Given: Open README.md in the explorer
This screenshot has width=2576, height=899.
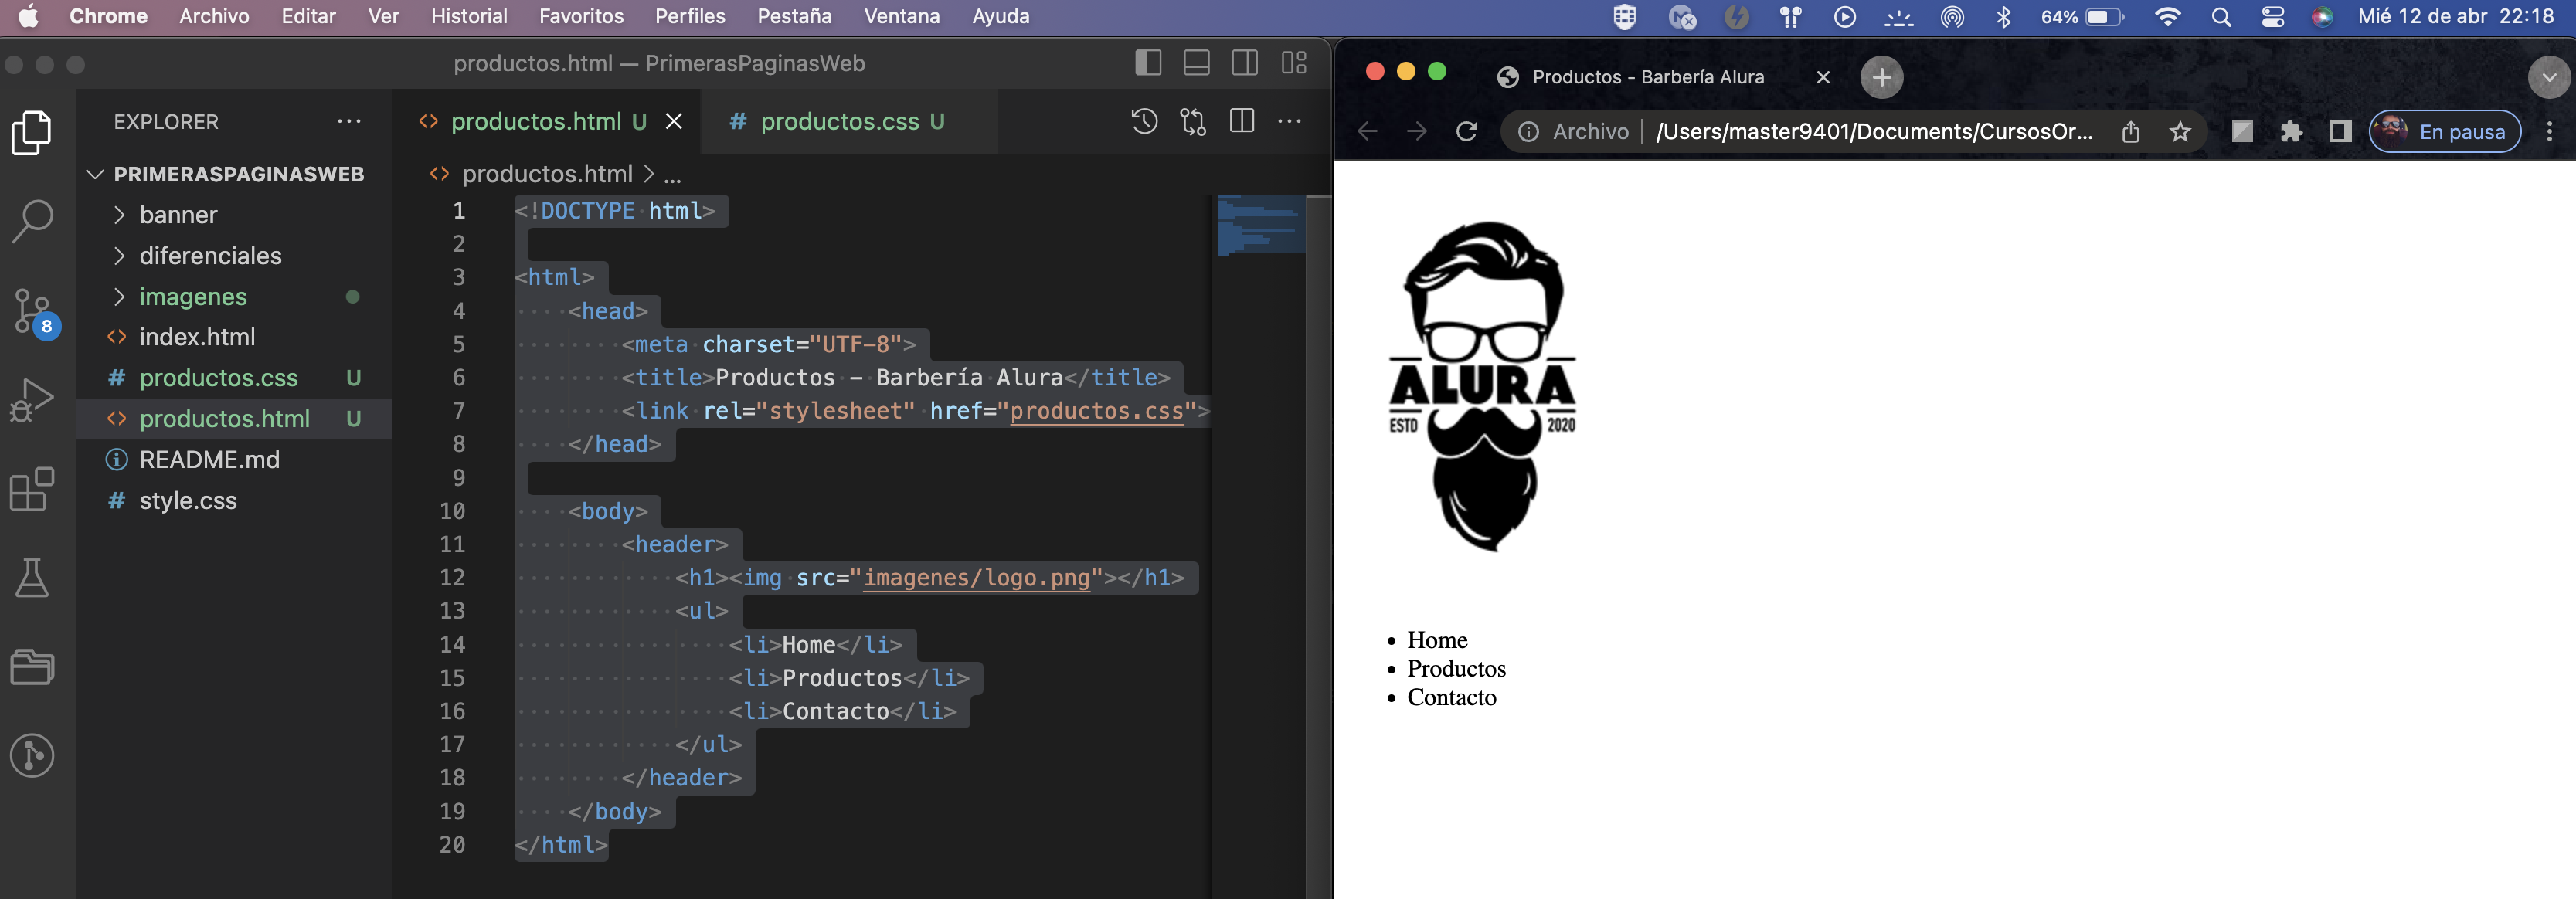Looking at the screenshot, I should click(234, 460).
